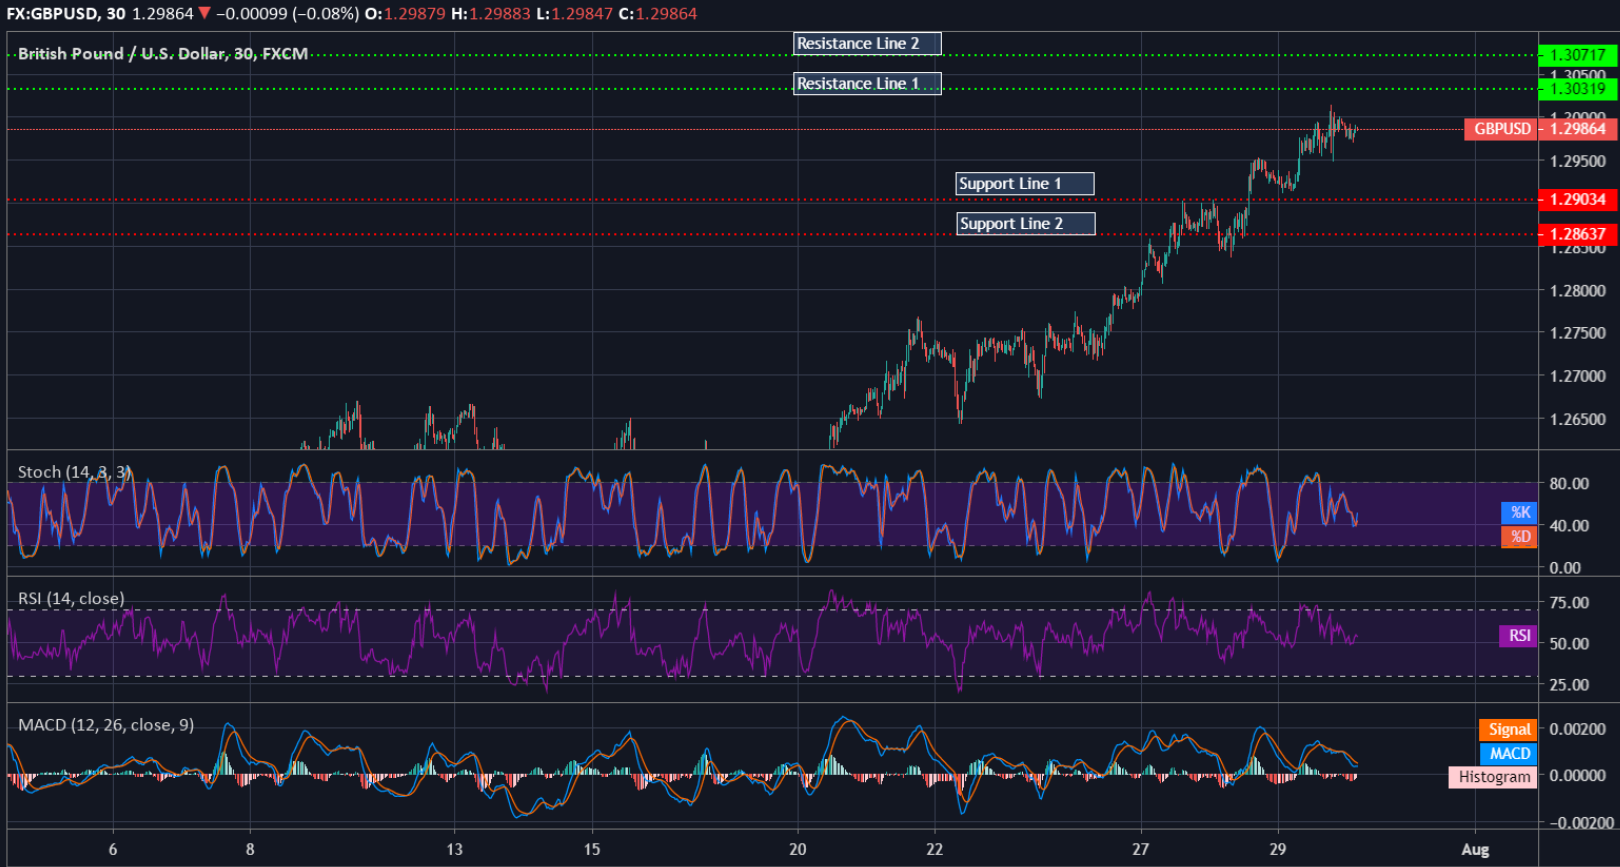Click the 6 date on time axis

113,849
